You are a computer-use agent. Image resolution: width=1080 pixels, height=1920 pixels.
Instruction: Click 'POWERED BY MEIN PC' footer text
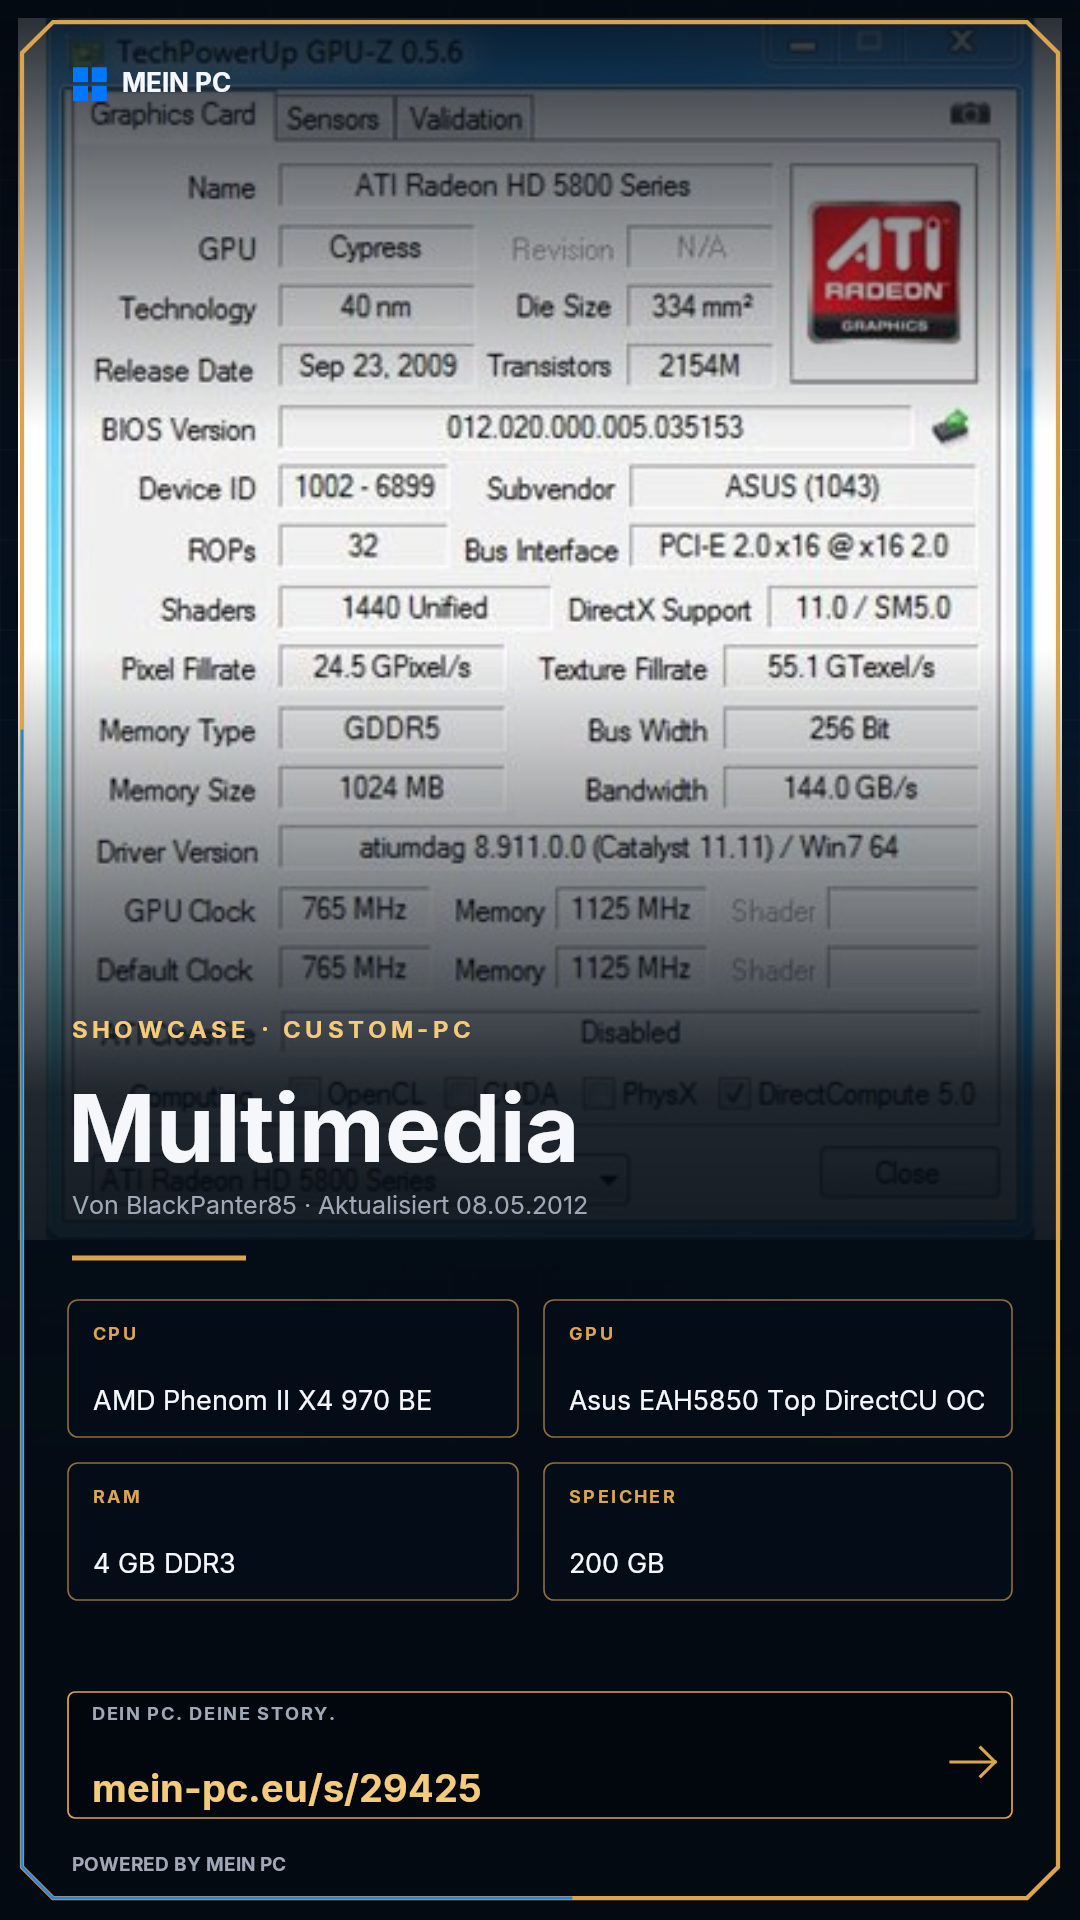click(179, 1864)
